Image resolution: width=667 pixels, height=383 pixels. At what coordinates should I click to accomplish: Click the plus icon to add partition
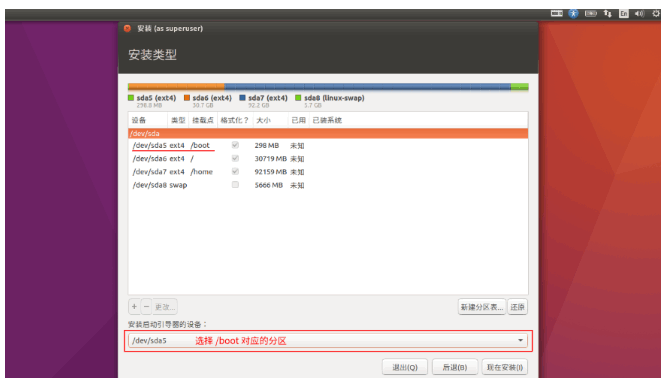pos(134,306)
